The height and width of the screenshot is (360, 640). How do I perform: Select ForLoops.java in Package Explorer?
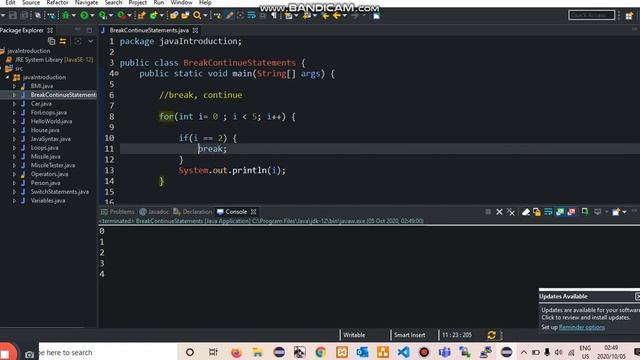49,113
